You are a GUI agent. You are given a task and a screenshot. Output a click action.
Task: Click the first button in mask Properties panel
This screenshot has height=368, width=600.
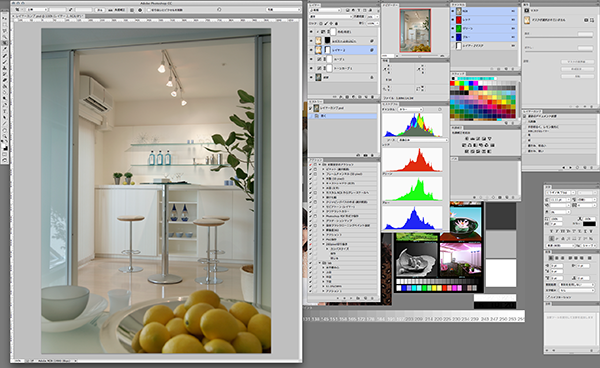(x=577, y=62)
